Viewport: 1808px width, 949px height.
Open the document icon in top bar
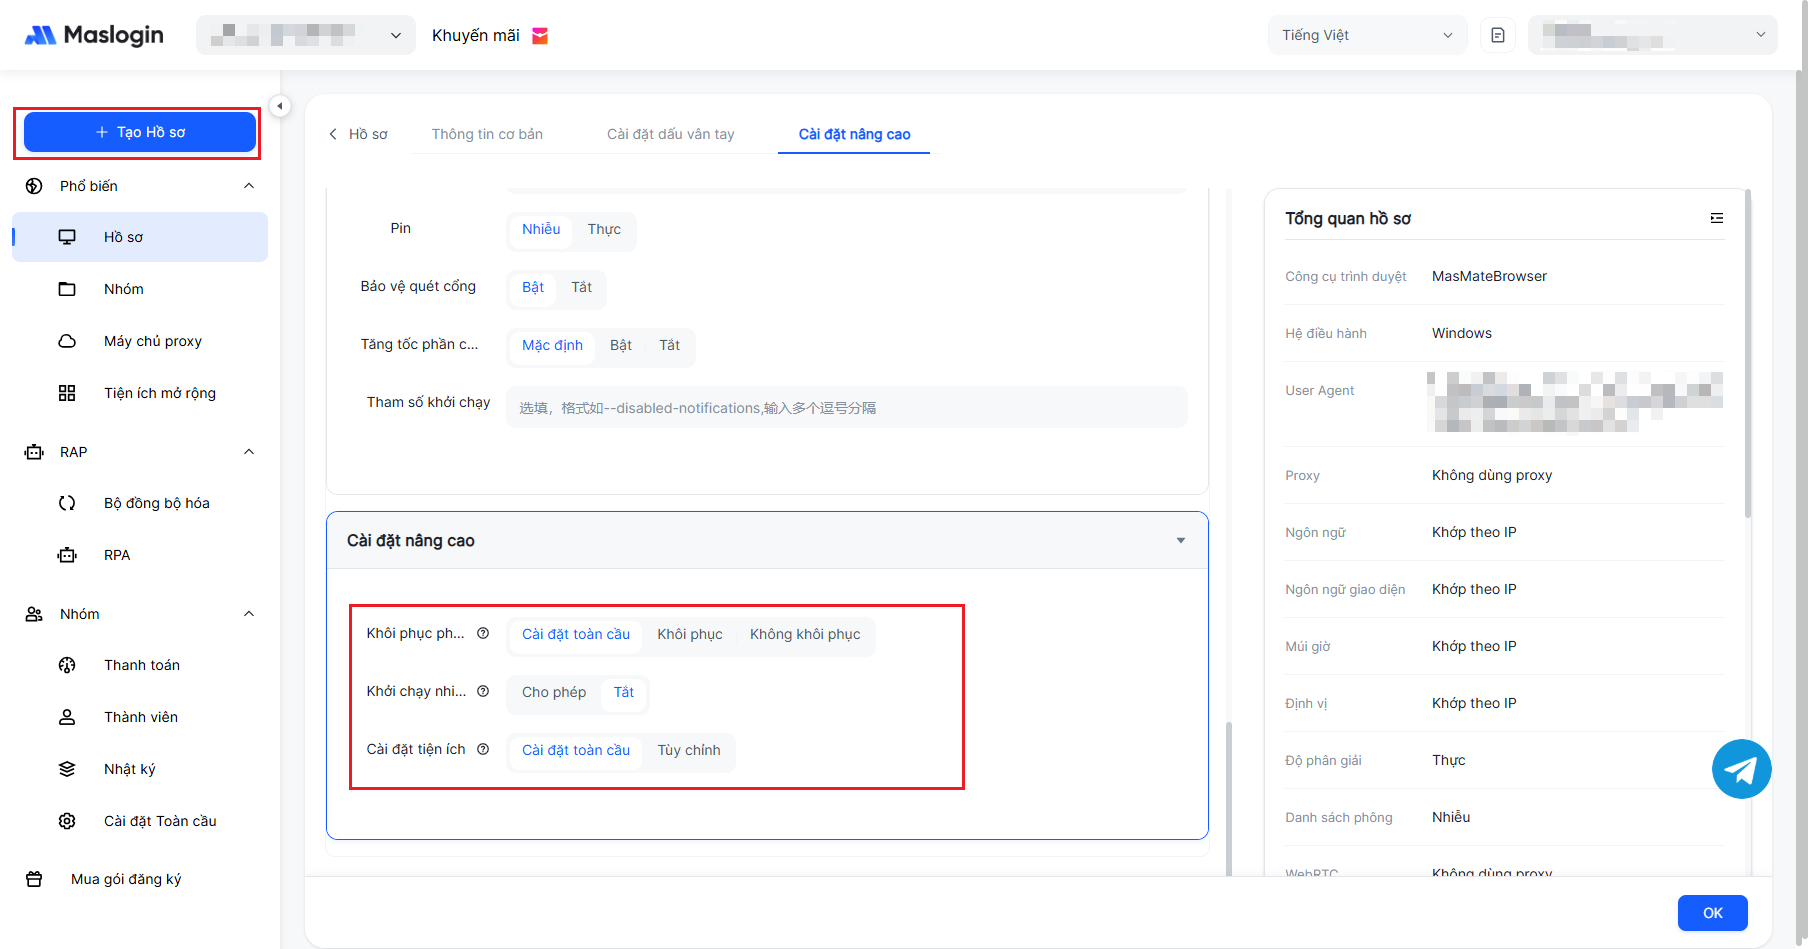point(1497,36)
